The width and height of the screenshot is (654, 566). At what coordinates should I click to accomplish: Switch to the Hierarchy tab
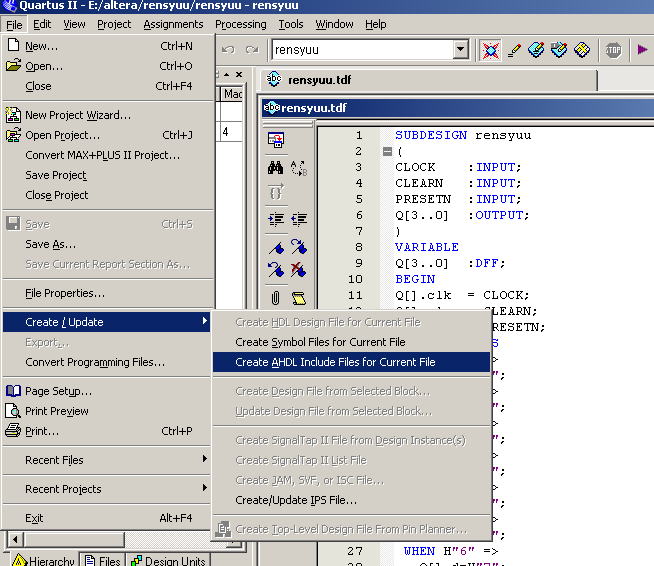click(44, 560)
